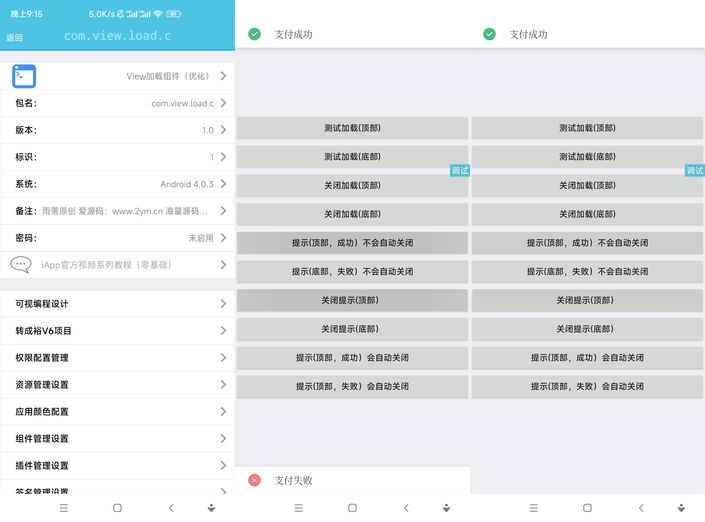
Task: Click 关闭提示(底部) on right screen
Action: coord(587,329)
